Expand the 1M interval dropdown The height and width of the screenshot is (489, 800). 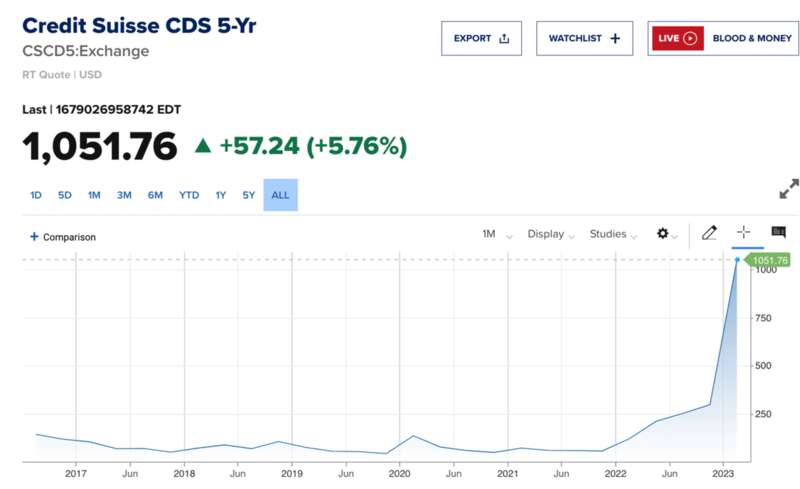click(x=496, y=234)
